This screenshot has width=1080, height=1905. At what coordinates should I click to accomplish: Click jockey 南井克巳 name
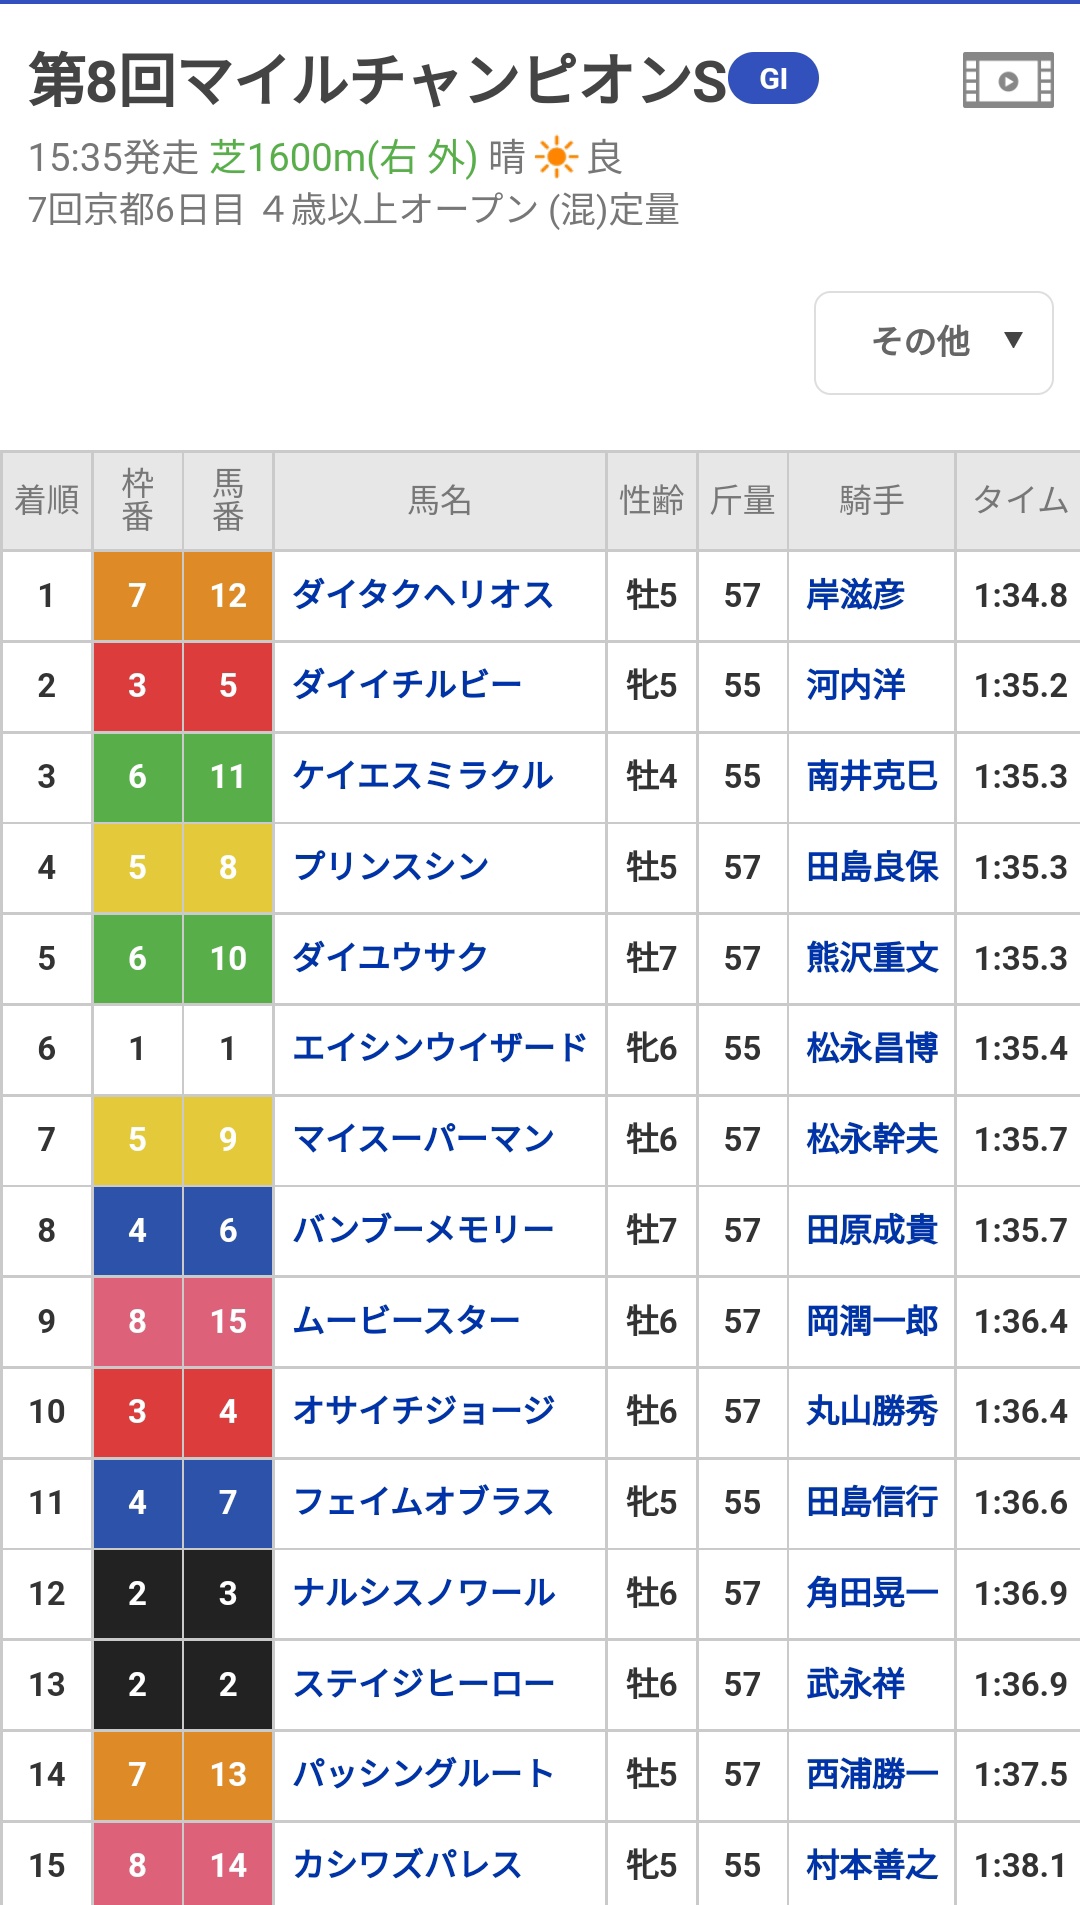coord(872,777)
